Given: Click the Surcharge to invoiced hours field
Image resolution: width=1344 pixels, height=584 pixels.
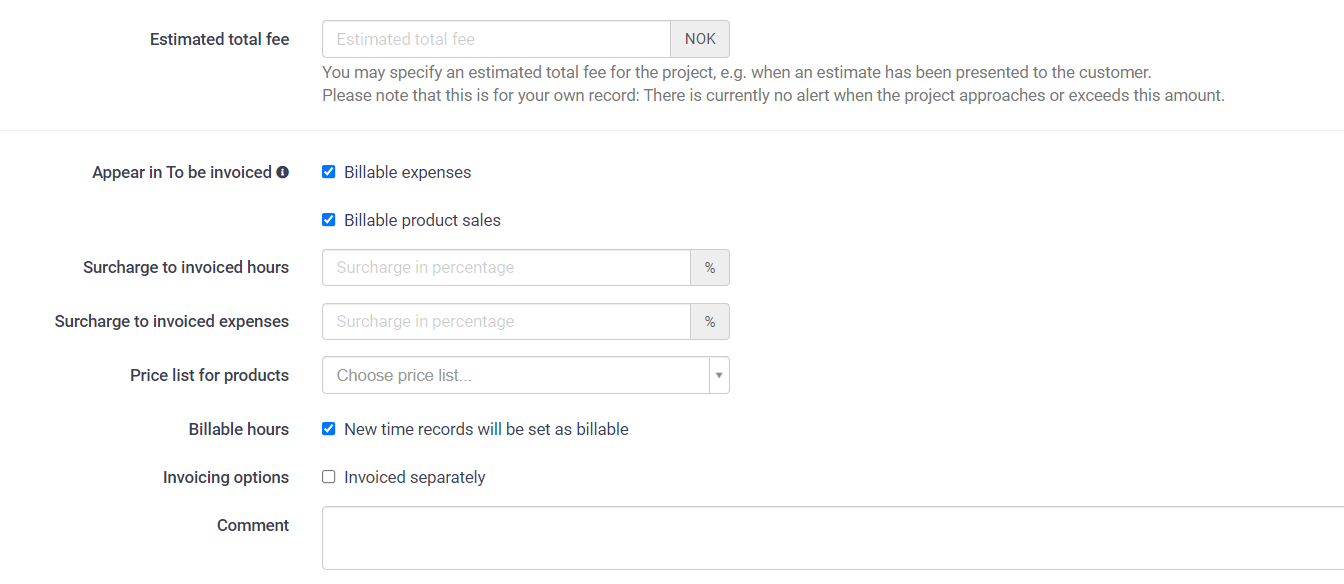Looking at the screenshot, I should coord(506,268).
